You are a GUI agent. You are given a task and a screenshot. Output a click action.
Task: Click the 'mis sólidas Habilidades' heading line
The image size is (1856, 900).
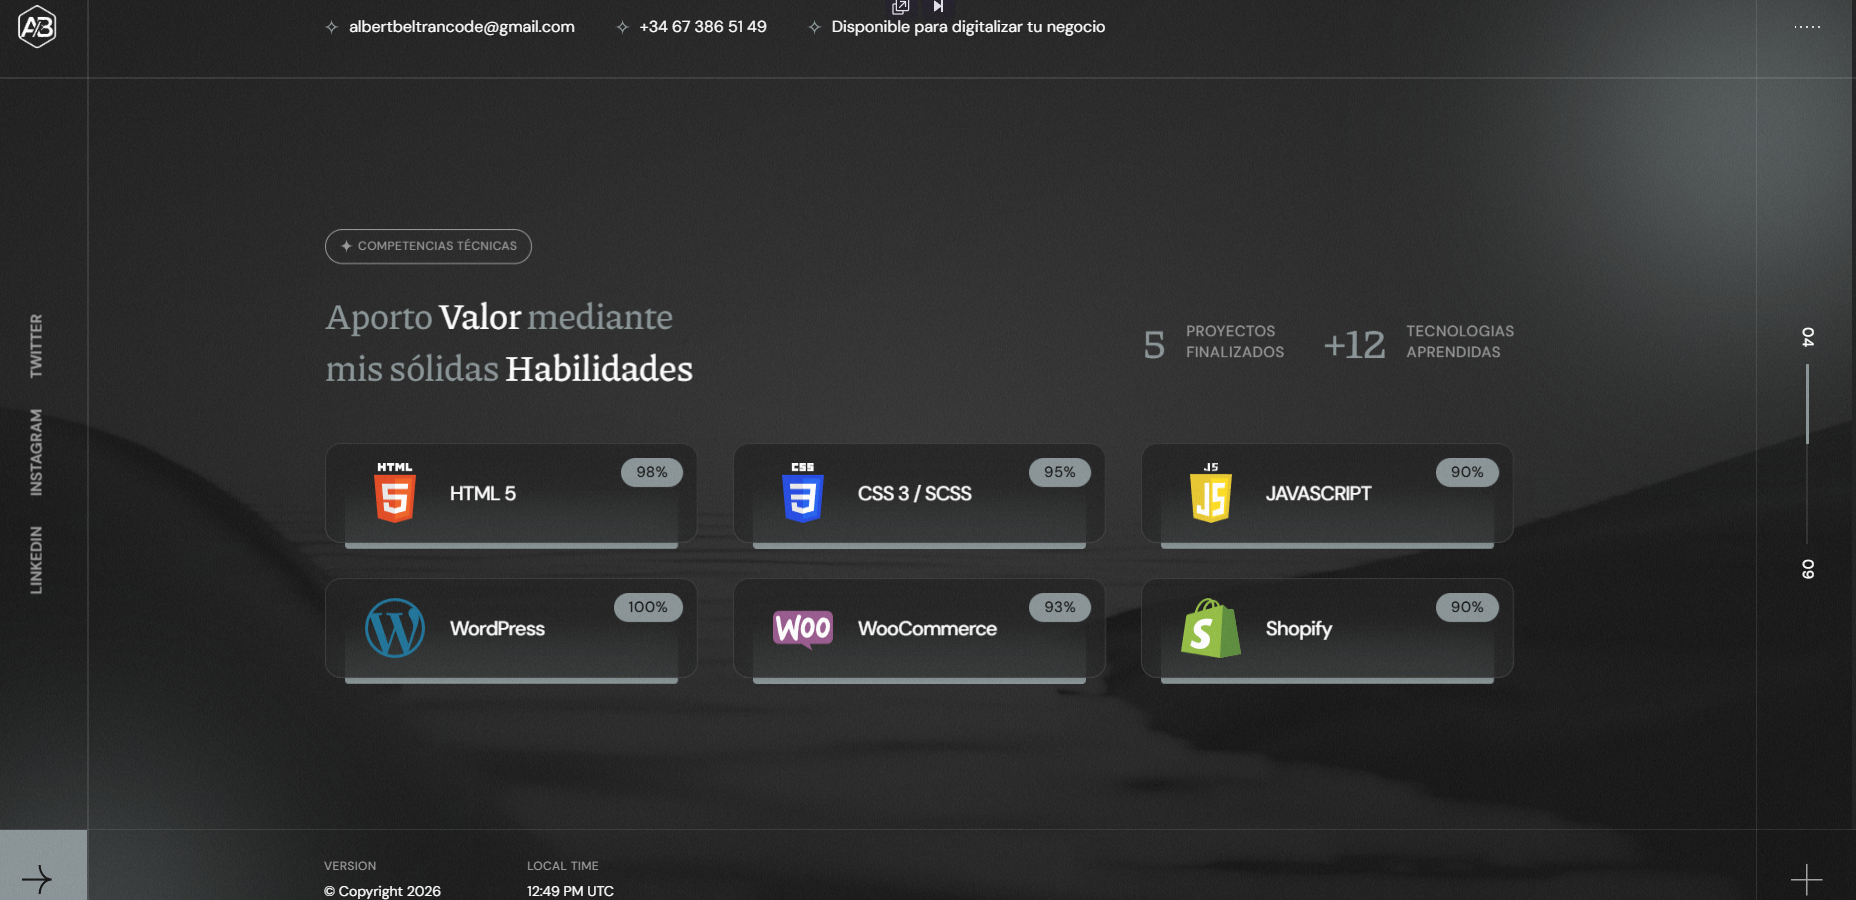pos(509,369)
